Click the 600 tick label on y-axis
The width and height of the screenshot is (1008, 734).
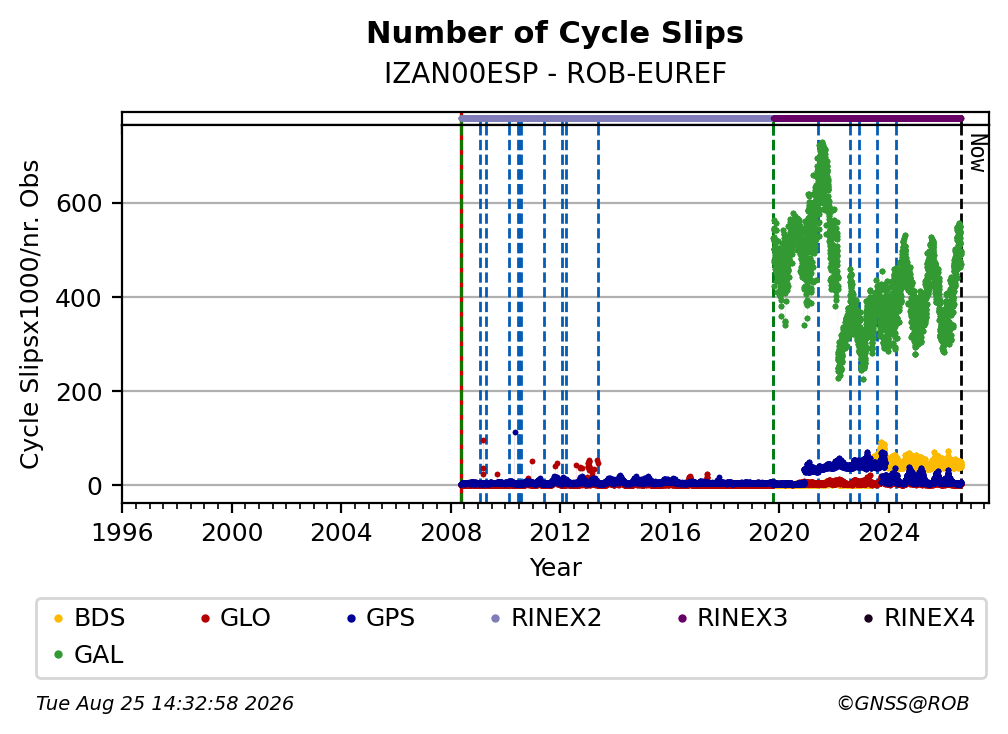click(x=79, y=204)
